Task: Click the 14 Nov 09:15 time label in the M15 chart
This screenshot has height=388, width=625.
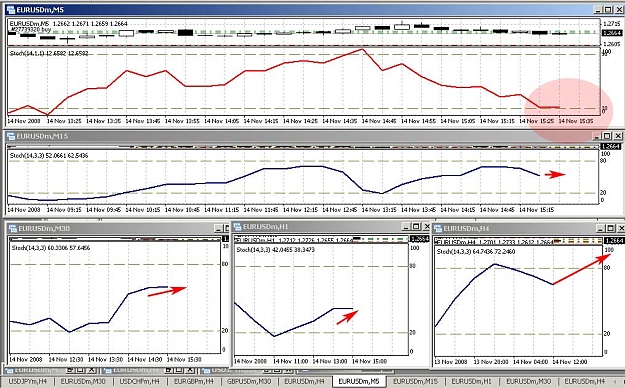Action: pyautogui.click(x=64, y=210)
